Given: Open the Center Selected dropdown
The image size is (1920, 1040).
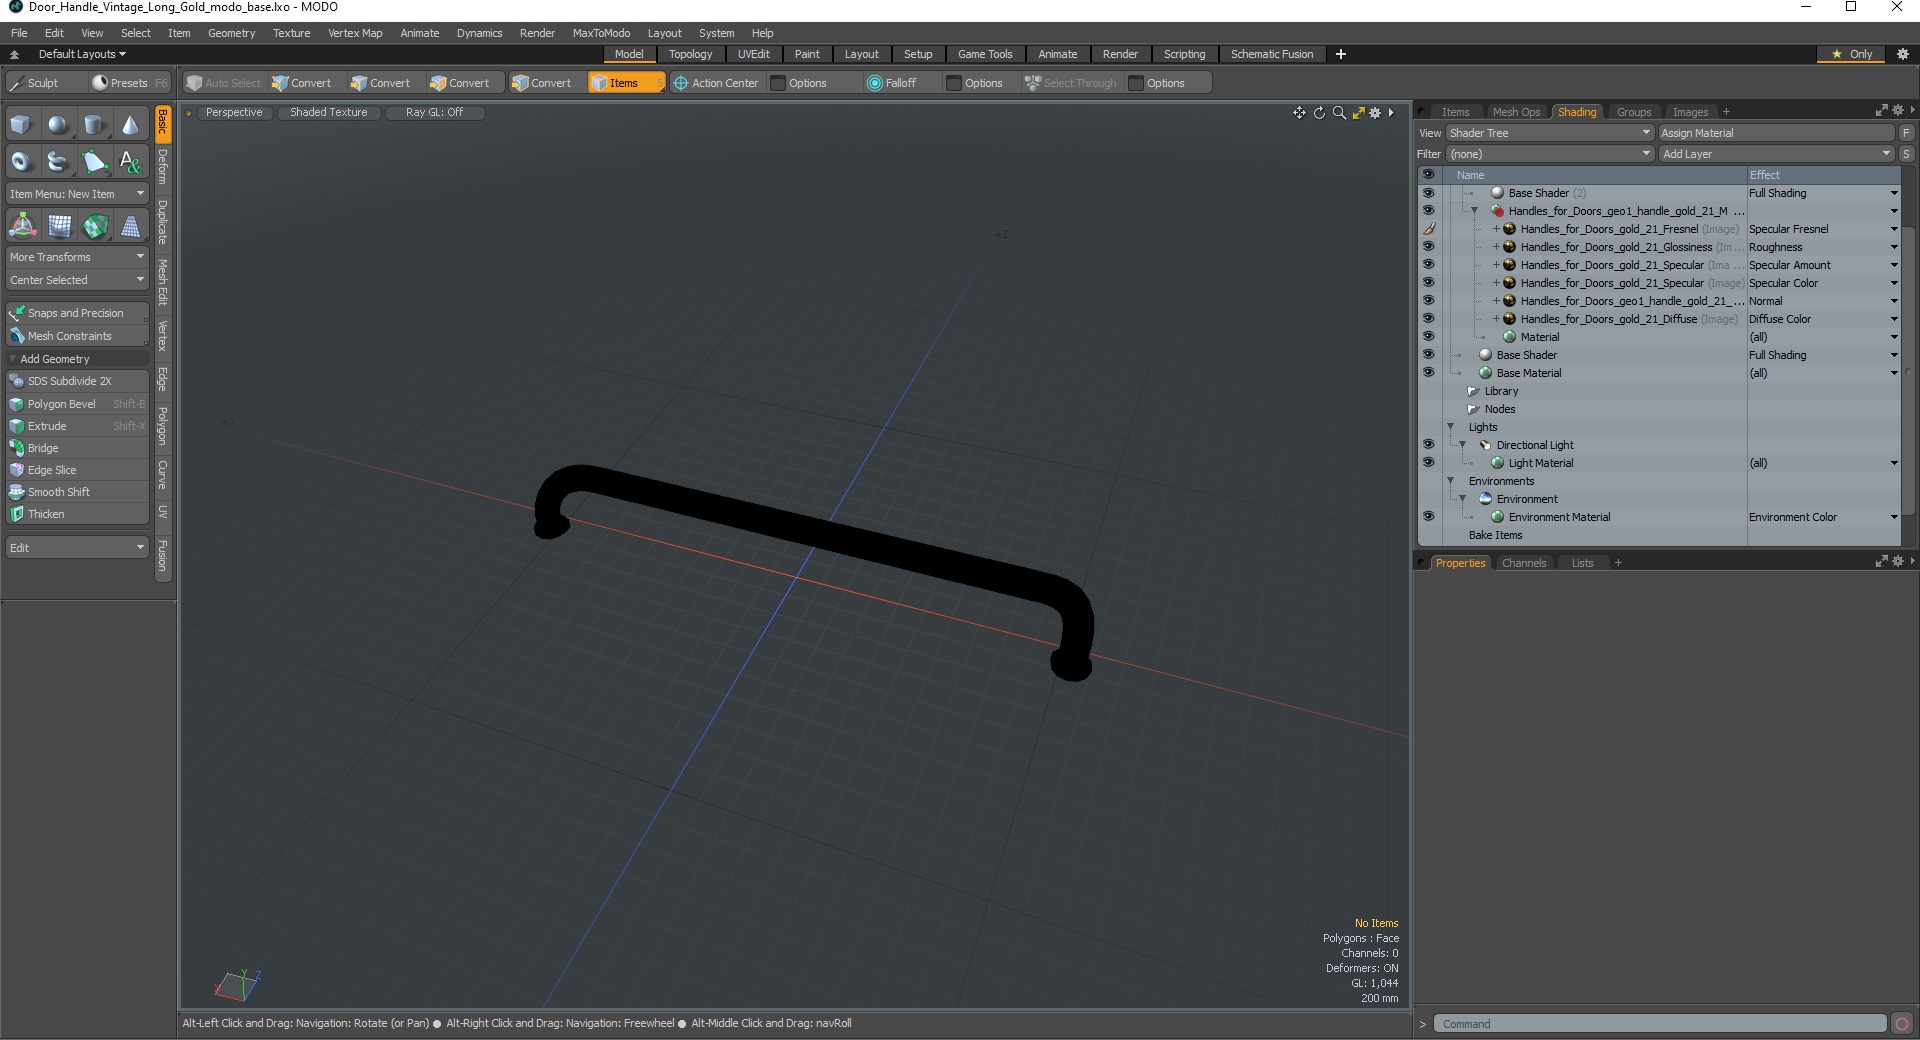Looking at the screenshot, I should tap(77, 280).
